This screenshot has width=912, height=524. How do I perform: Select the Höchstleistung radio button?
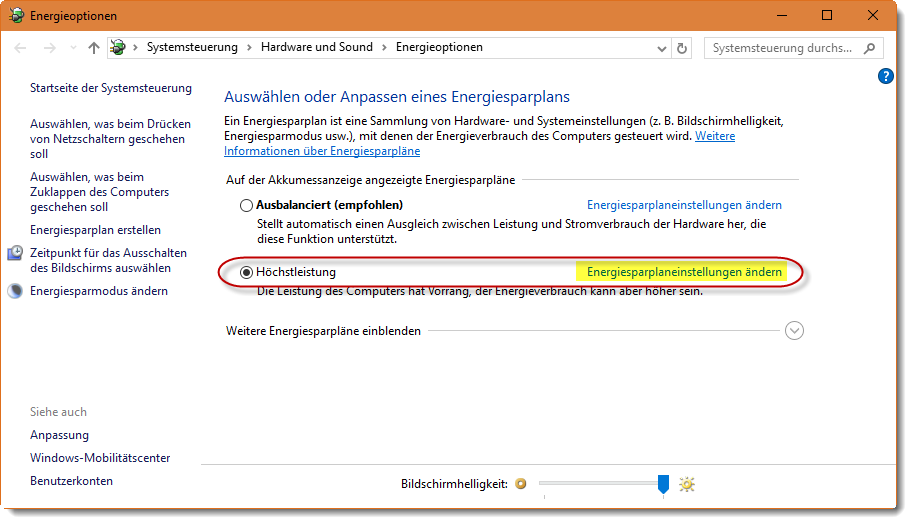246,272
